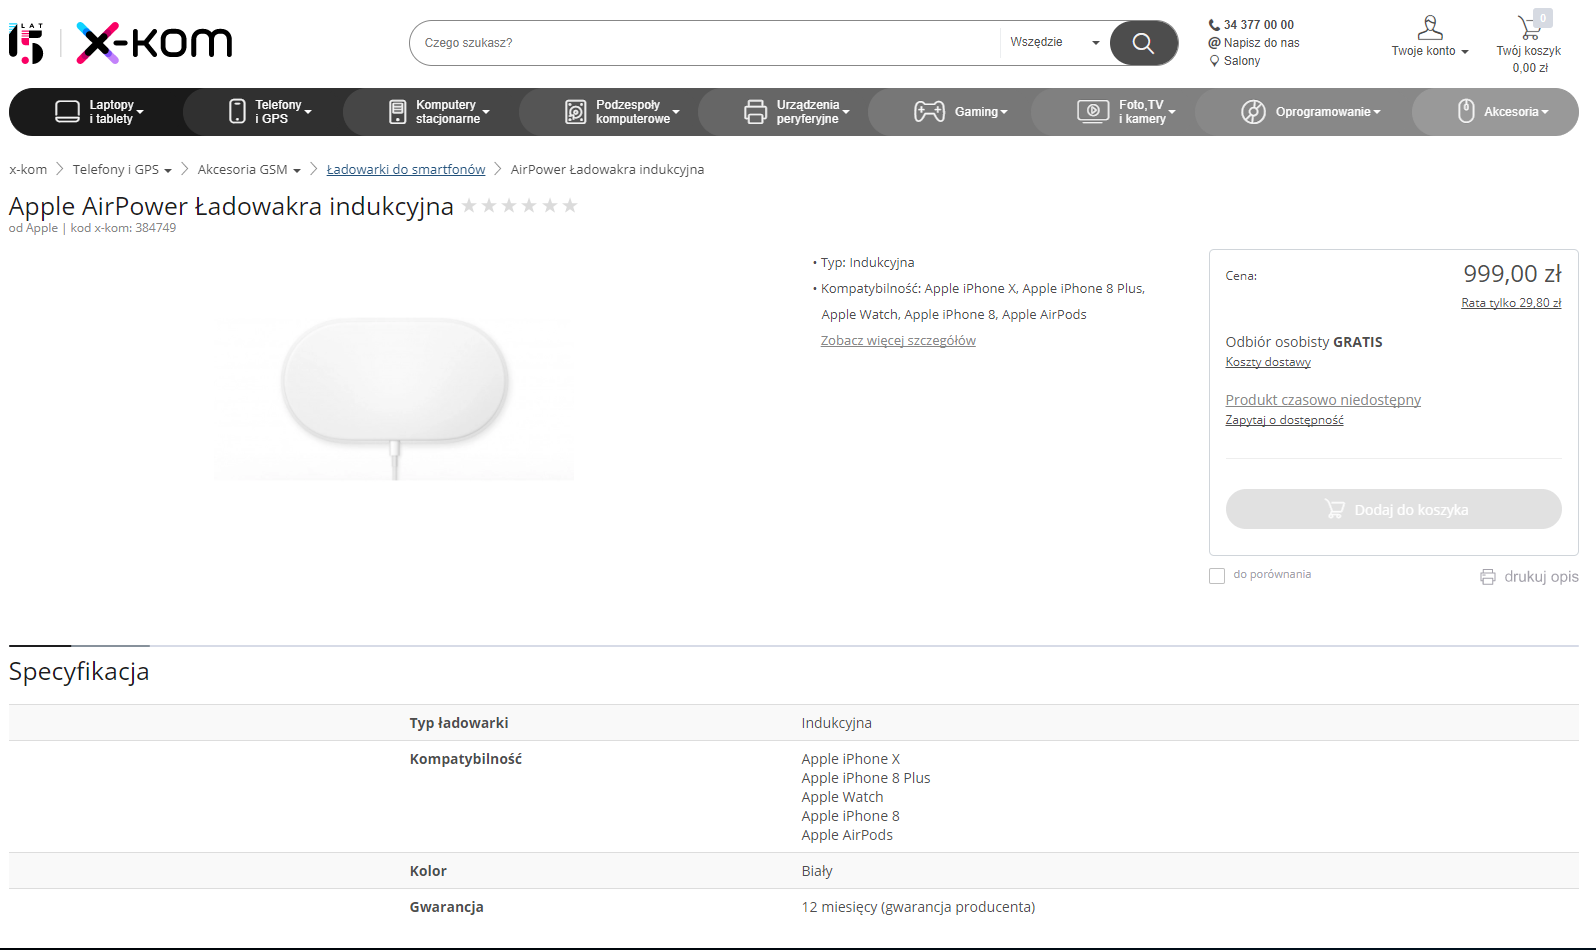Open the Wszędzie search scope dropdown
Screen dimensions: 1596x950
(1055, 43)
